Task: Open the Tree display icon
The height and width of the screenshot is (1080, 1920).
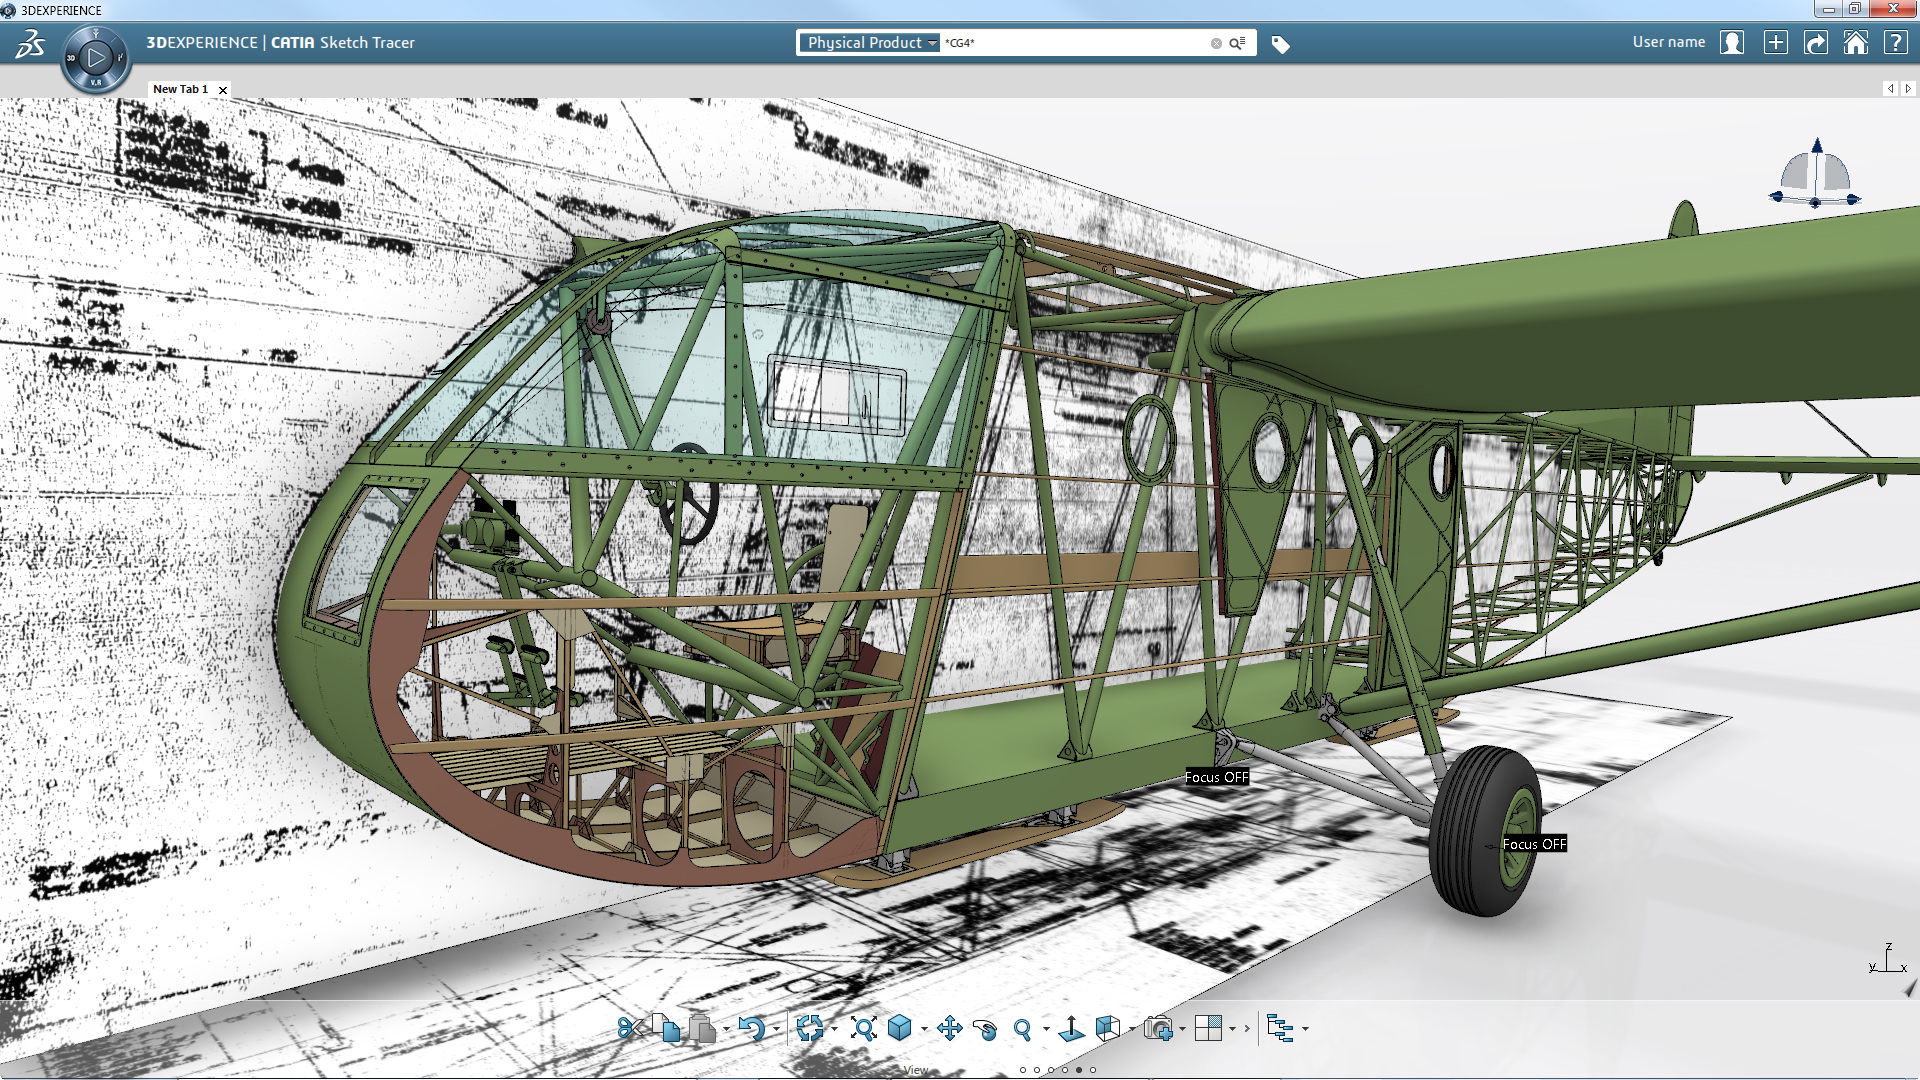Action: [1279, 1028]
